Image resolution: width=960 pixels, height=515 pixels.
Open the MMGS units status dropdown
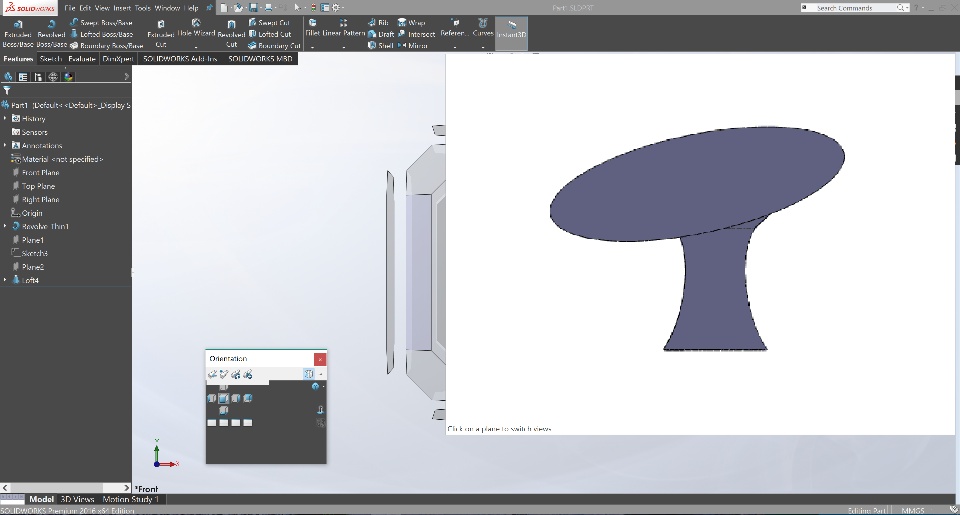913,510
